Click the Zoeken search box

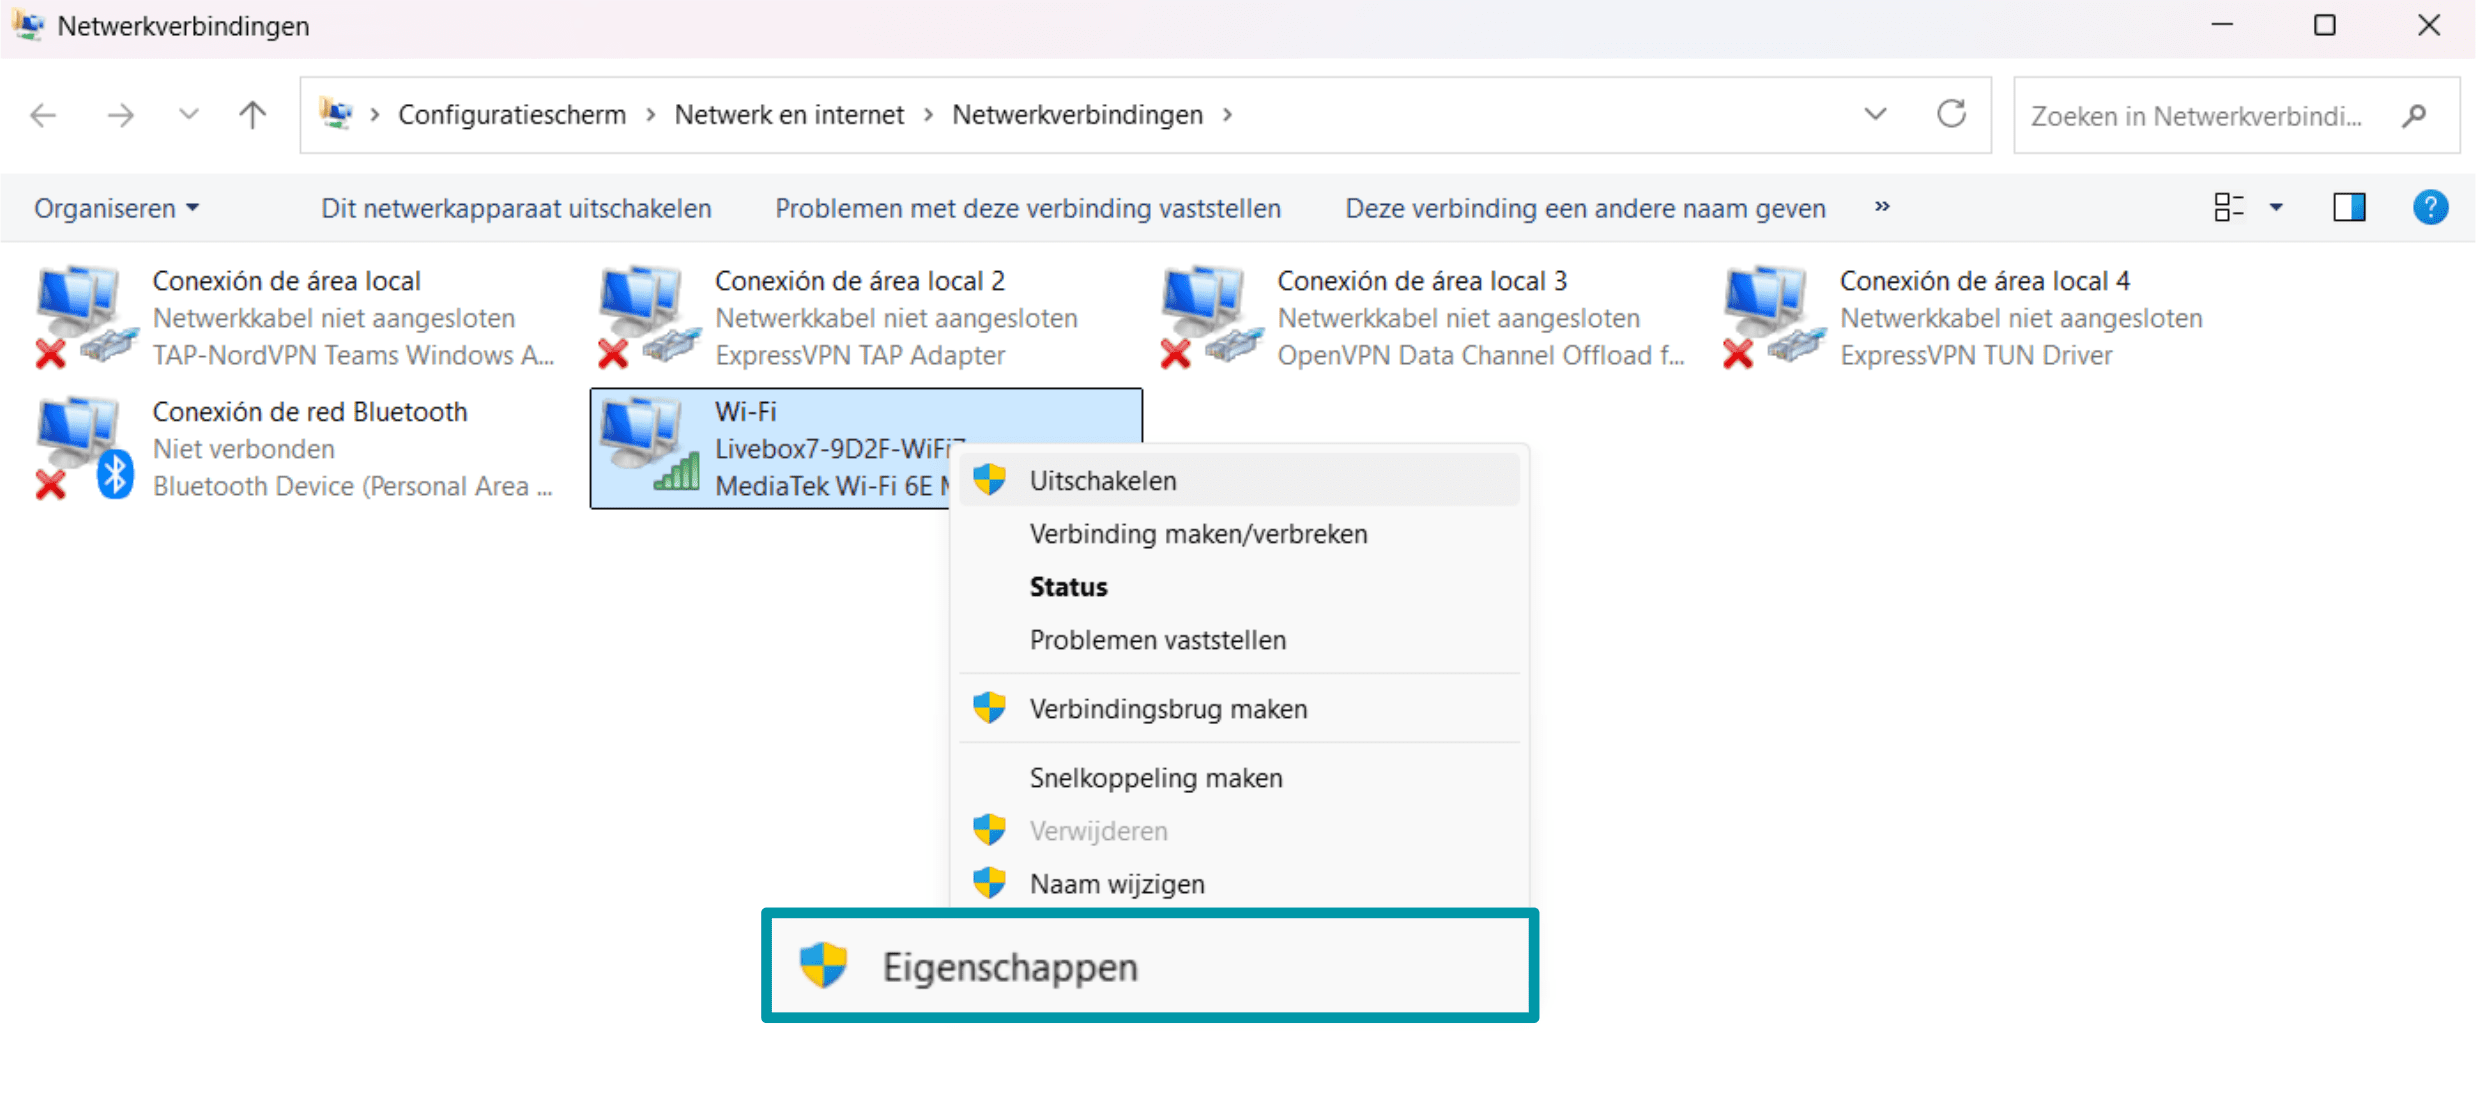(2180, 115)
